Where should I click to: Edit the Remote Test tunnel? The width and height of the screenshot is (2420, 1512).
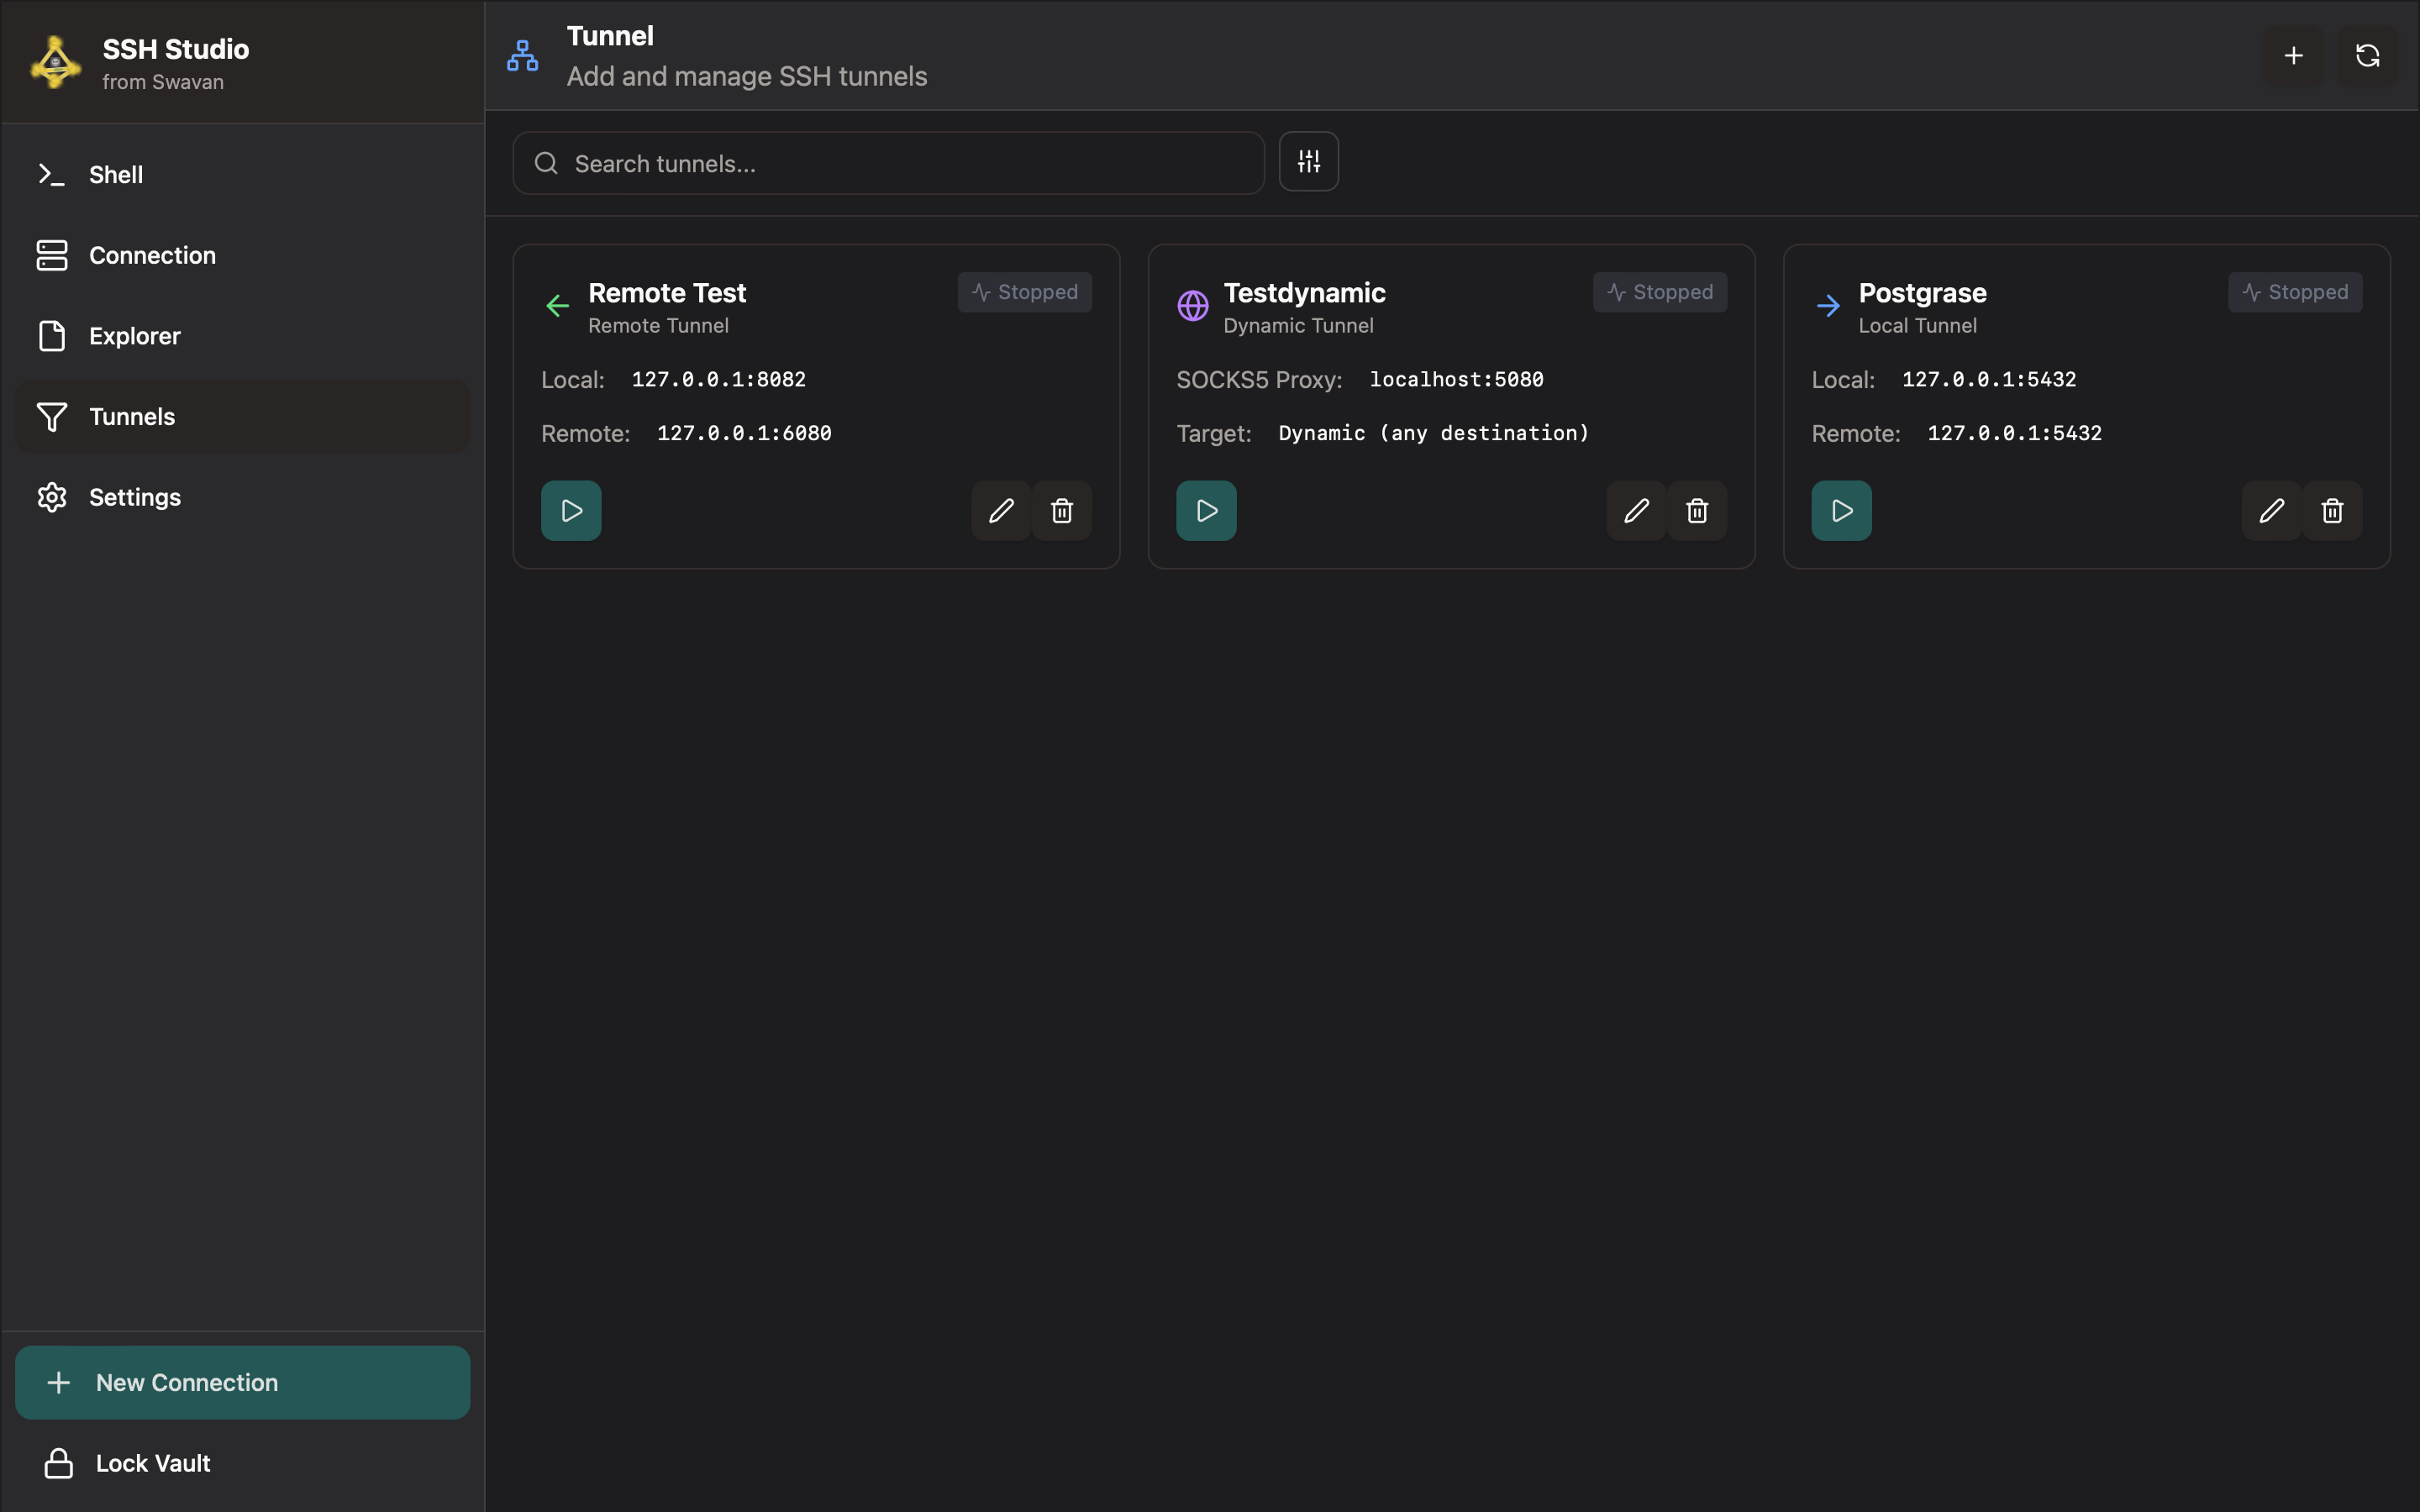point(1001,511)
